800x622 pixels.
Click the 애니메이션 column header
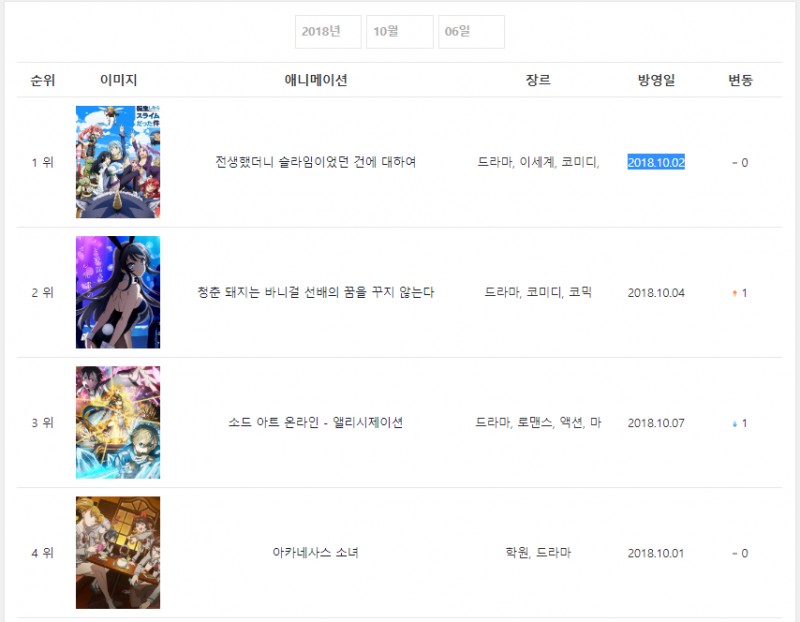[x=315, y=80]
